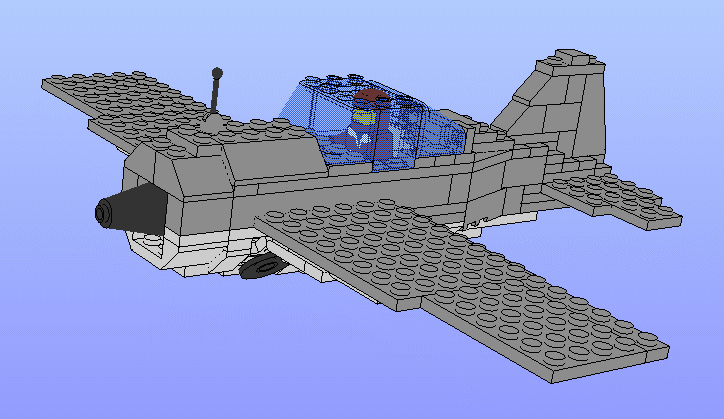This screenshot has height=419, width=724.
Task: Select the pilot minifigure in the cockpit
Action: 367,125
